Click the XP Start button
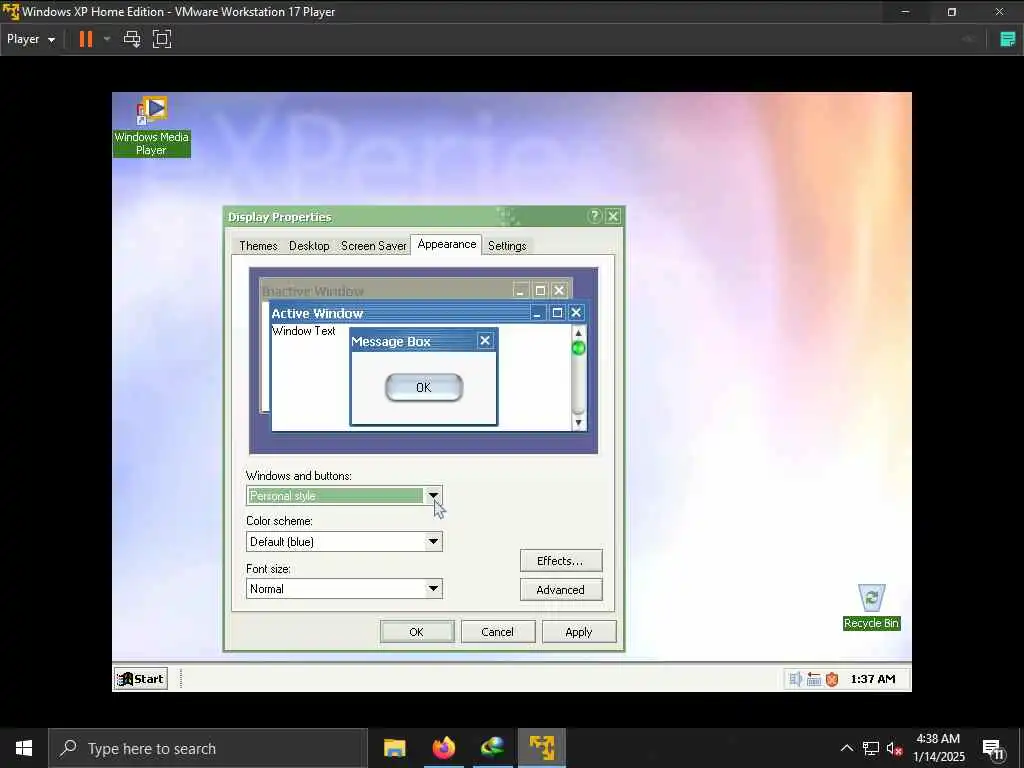Viewport: 1024px width, 768px height. click(x=140, y=679)
